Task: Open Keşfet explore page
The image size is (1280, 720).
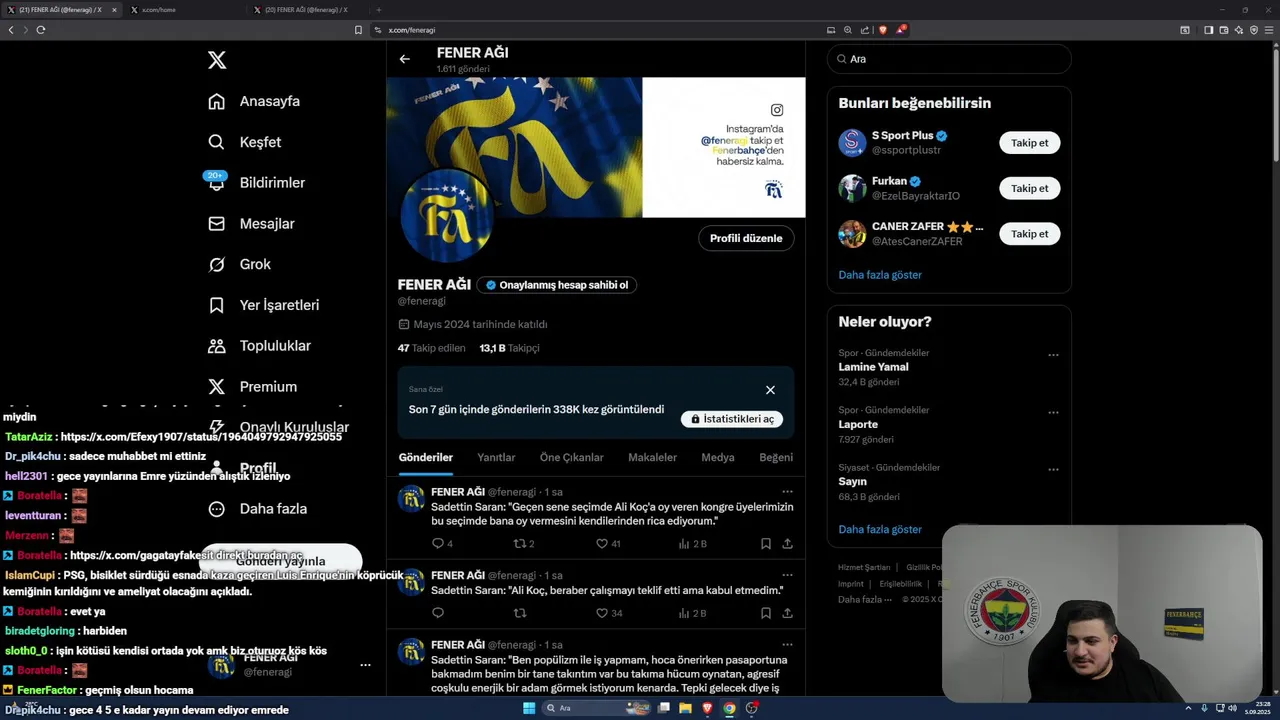Action: pos(245,142)
